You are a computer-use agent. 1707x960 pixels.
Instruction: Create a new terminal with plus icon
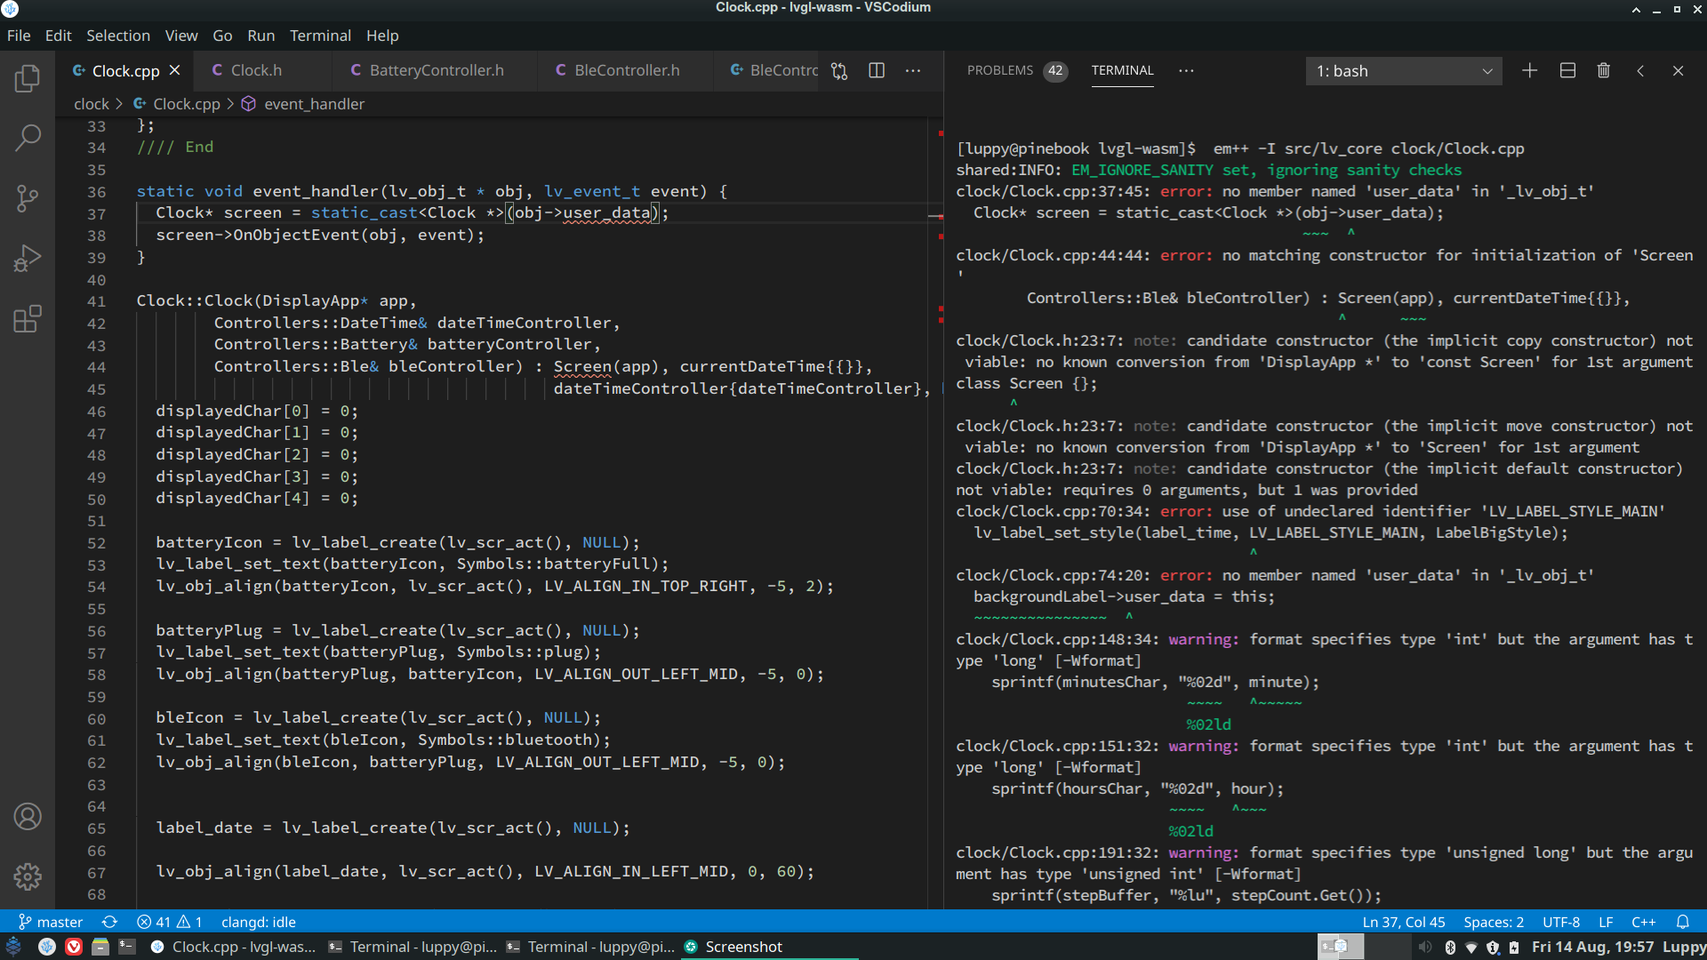[x=1529, y=71]
